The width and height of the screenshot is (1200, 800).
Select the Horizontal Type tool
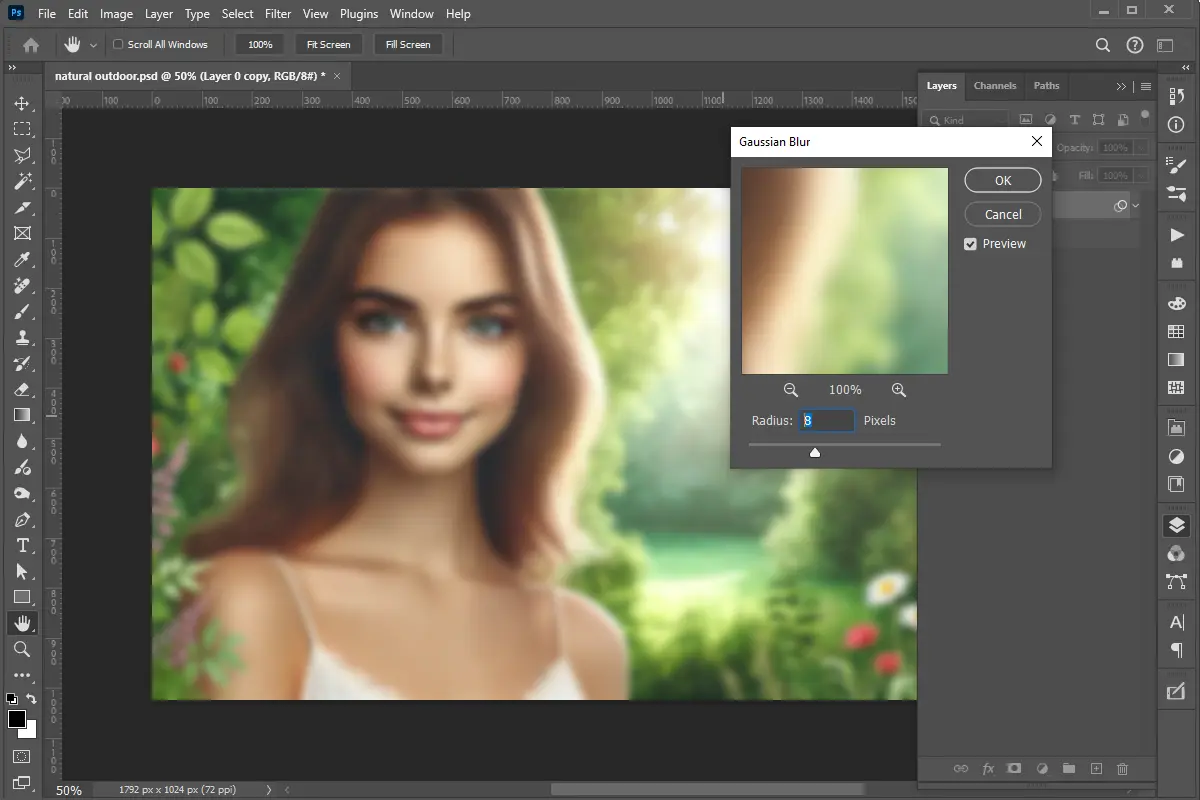(x=22, y=545)
